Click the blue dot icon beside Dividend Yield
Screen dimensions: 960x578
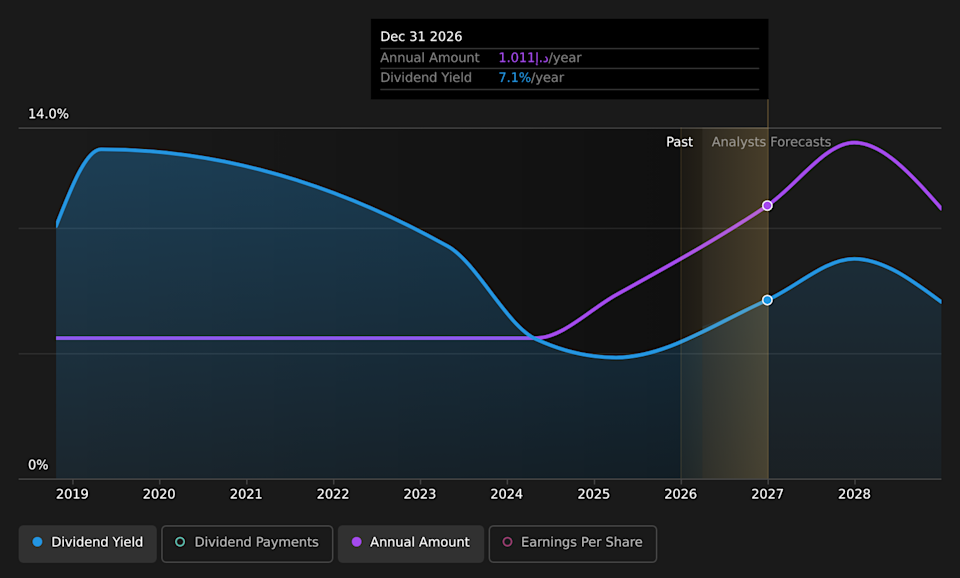point(37,543)
